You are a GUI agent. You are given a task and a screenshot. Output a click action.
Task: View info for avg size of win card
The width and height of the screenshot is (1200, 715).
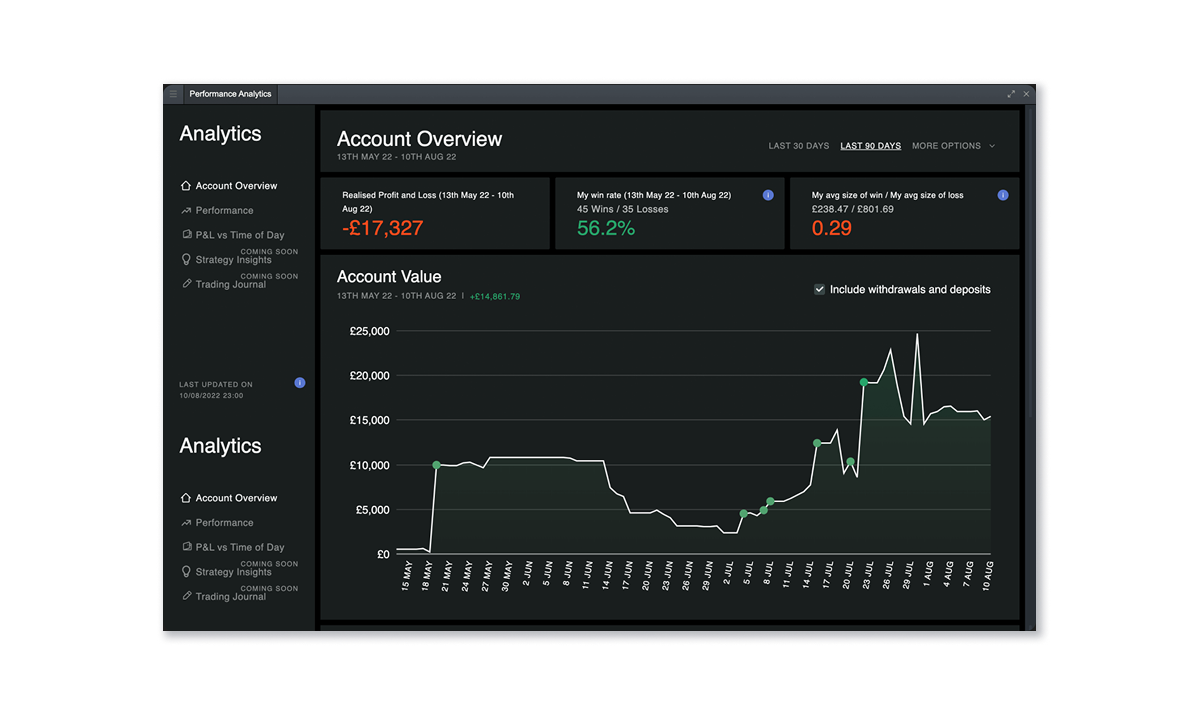click(x=1003, y=194)
